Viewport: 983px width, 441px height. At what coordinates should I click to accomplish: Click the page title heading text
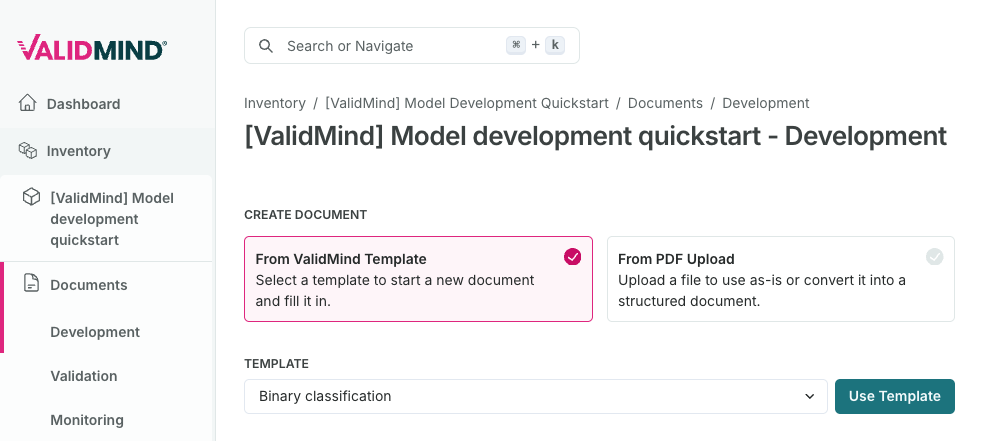pos(596,136)
